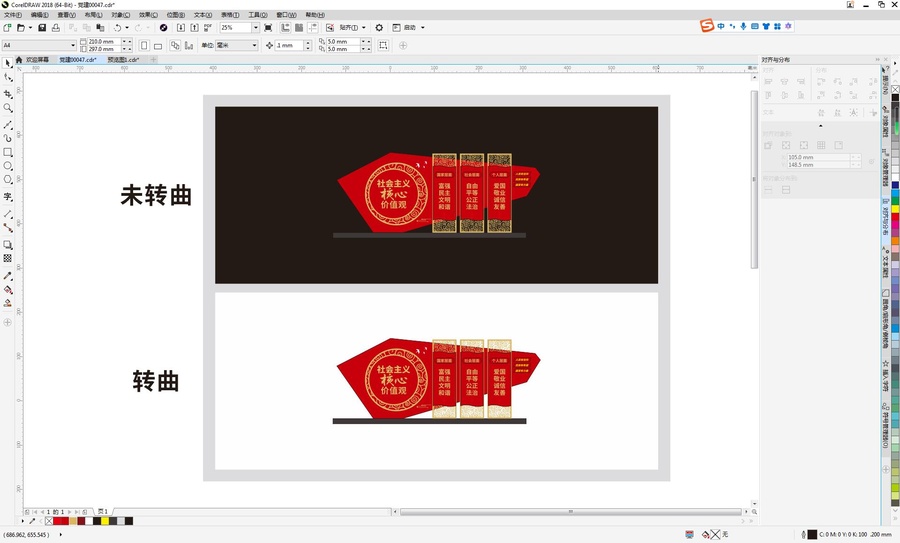This screenshot has width=900, height=543.
Task: Select the Zoom magnifier tool
Action: 7,107
